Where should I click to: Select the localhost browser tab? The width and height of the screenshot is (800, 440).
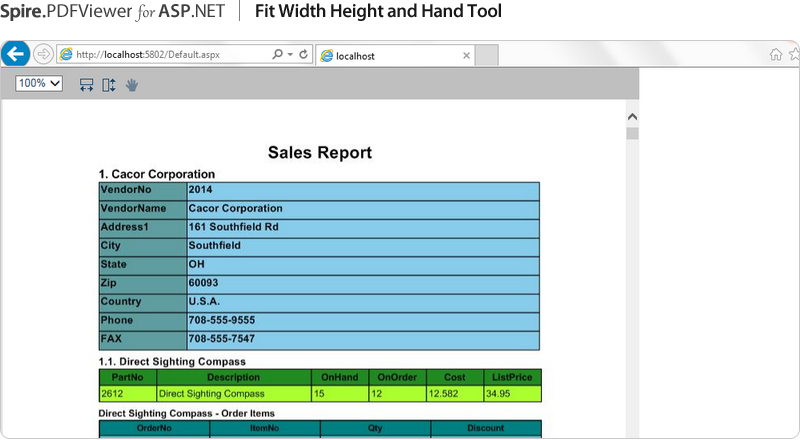tap(395, 56)
